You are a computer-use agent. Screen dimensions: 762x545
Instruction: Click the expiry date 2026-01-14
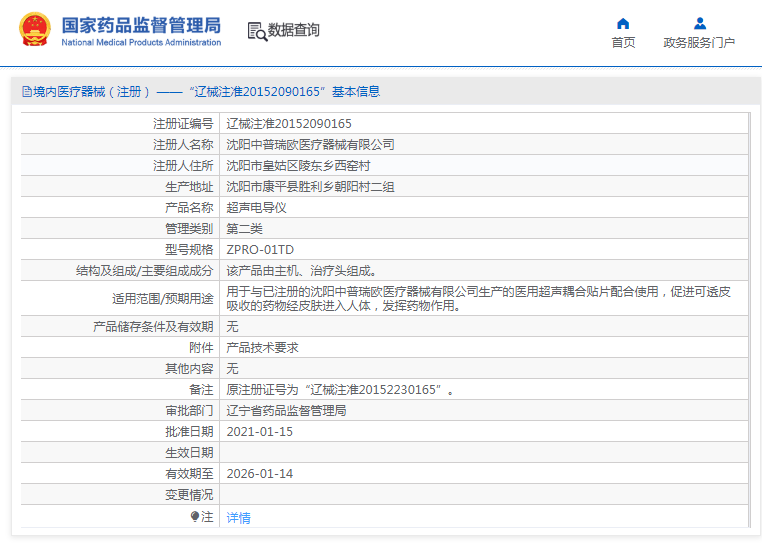pyautogui.click(x=260, y=474)
